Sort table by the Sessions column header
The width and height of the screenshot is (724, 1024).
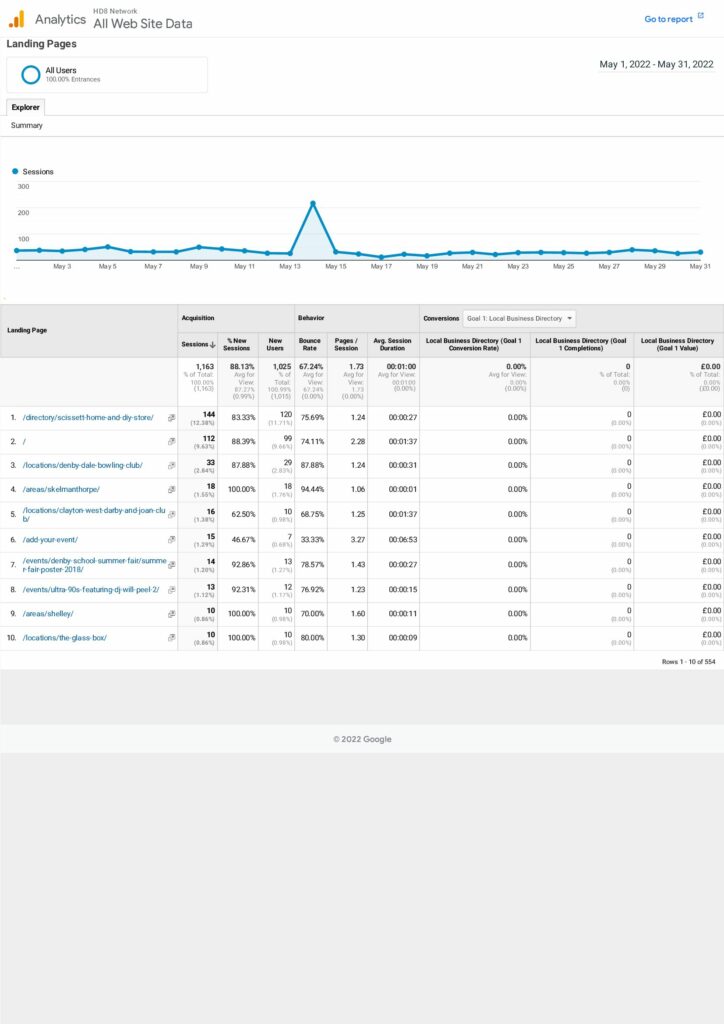(197, 344)
